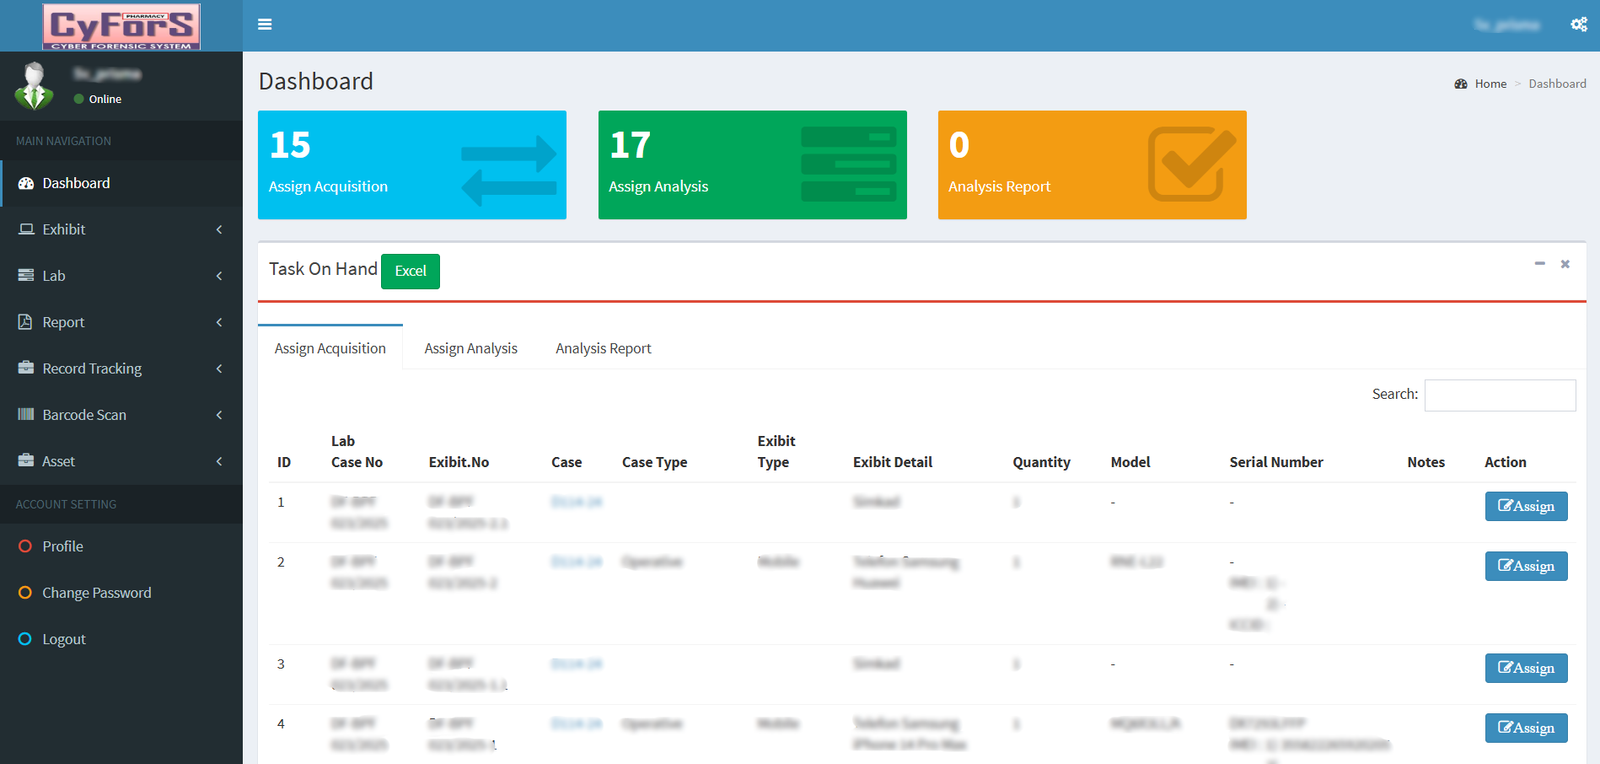The height and width of the screenshot is (764, 1600).
Task: Open the orange Analysis Report 0 card
Action: tap(1092, 165)
